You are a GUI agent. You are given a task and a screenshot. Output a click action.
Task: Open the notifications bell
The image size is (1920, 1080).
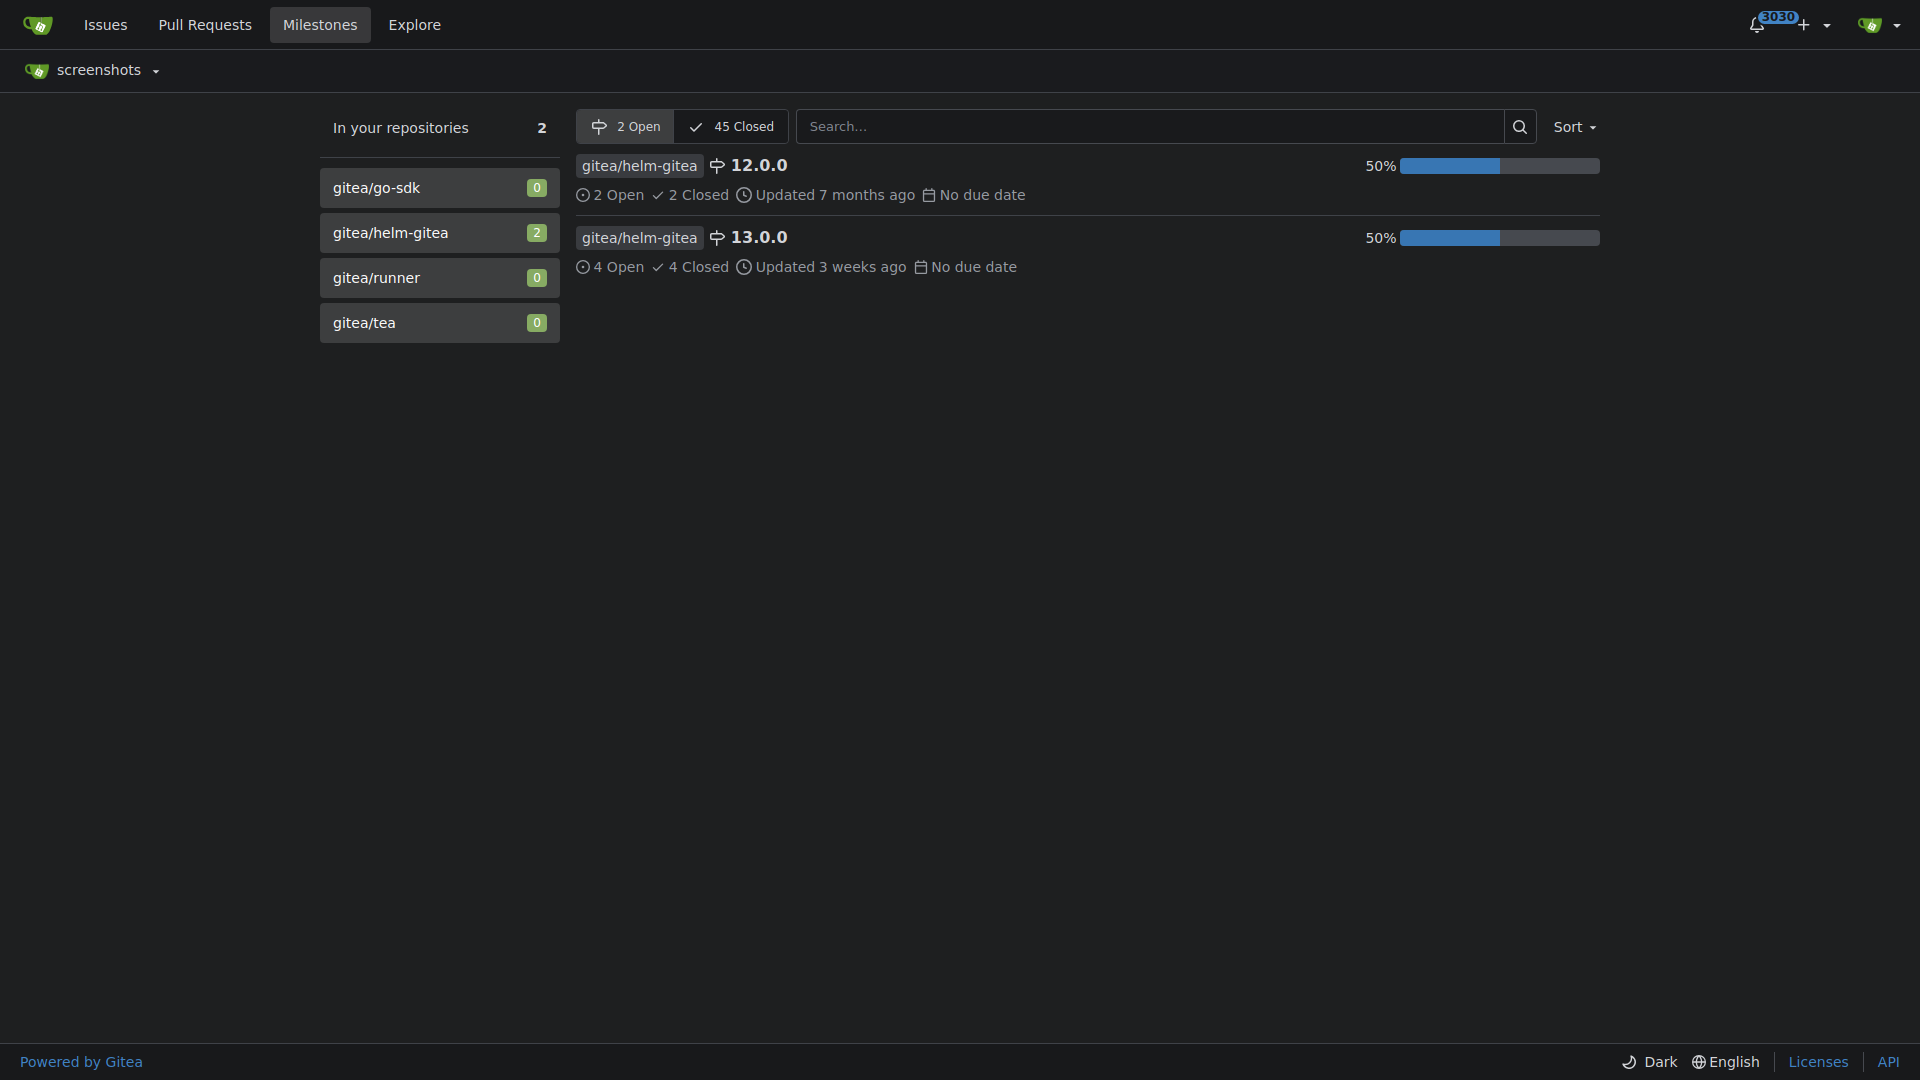1757,25
